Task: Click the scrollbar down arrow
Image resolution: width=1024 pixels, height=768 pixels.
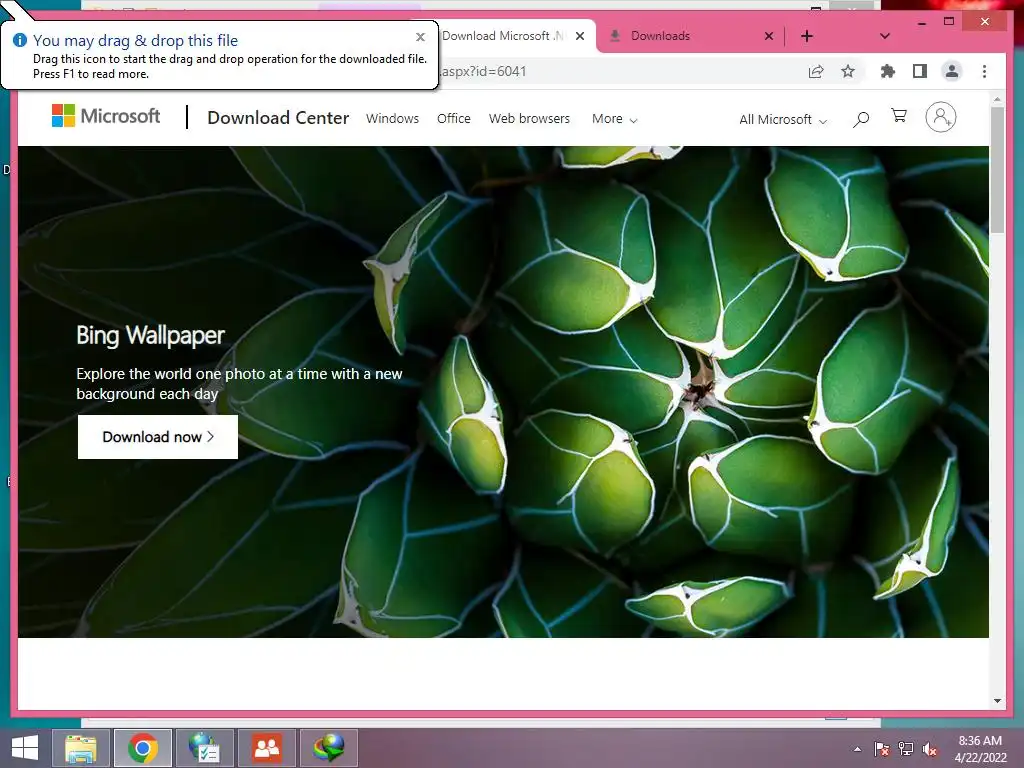Action: pyautogui.click(x=997, y=701)
